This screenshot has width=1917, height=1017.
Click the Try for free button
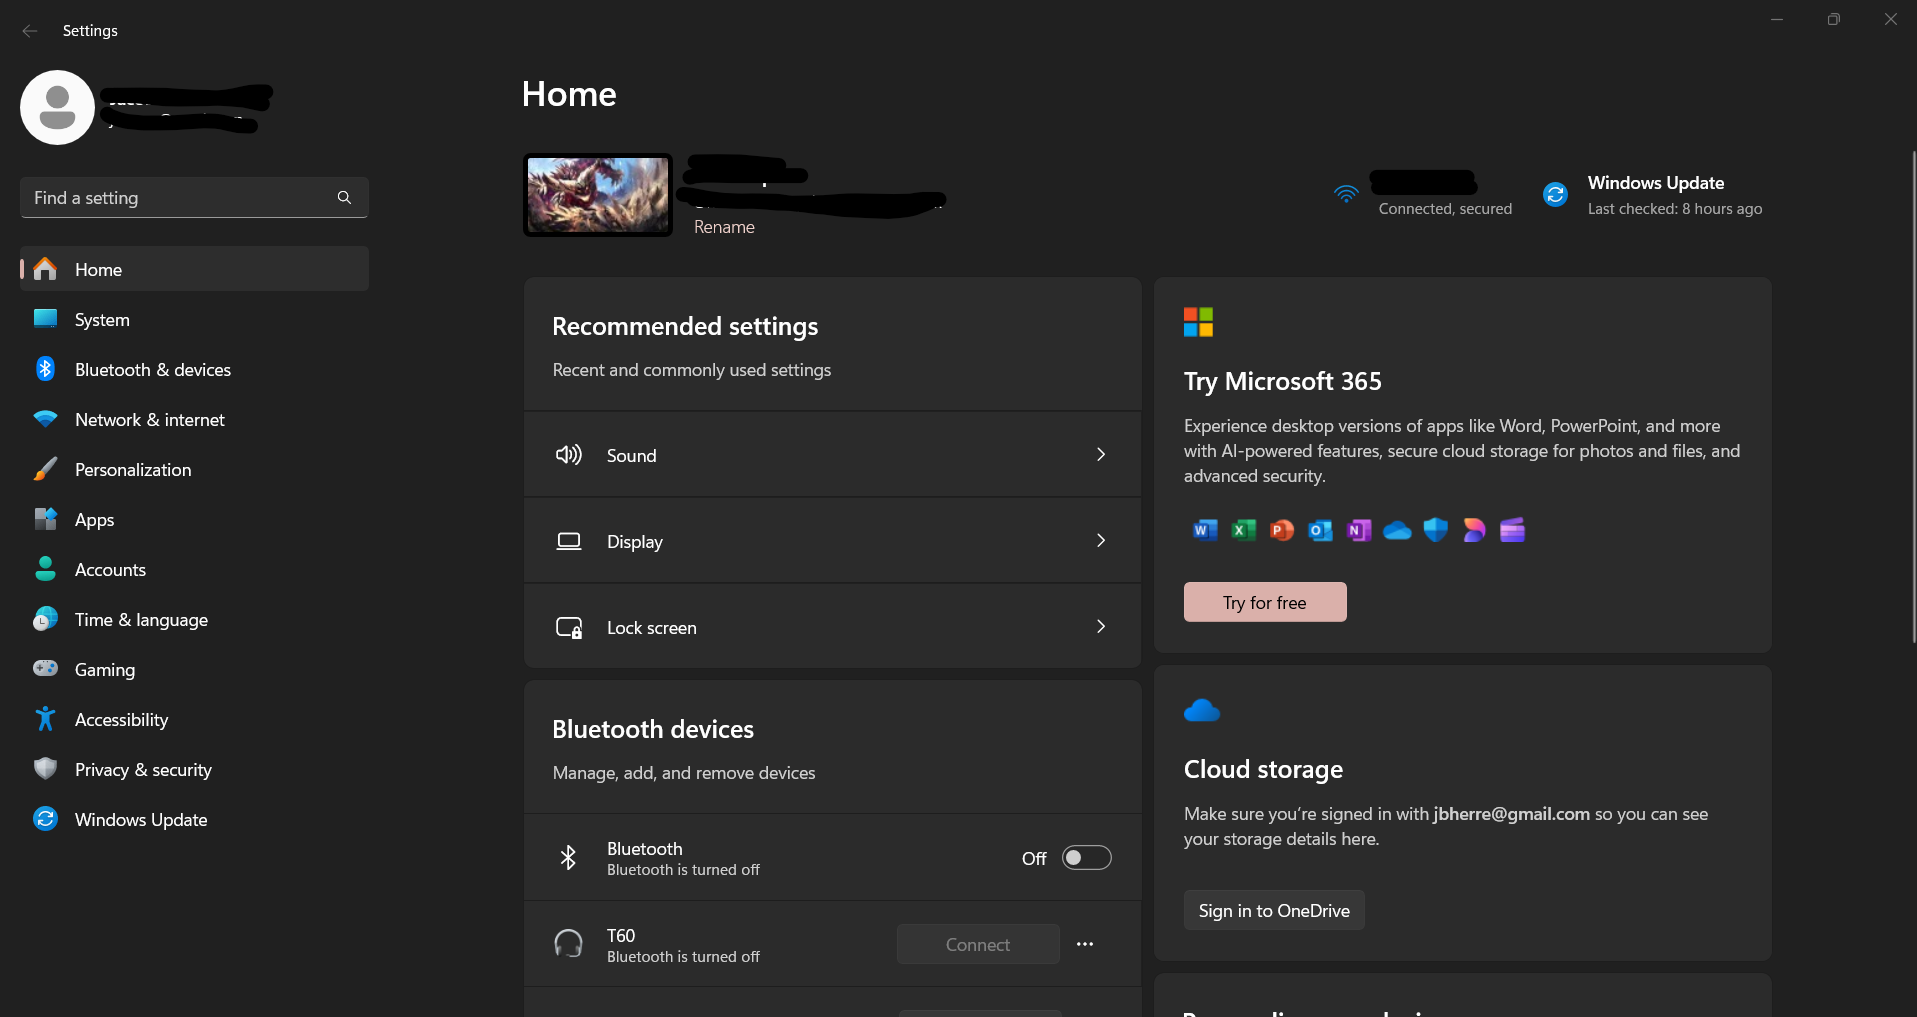(1264, 601)
